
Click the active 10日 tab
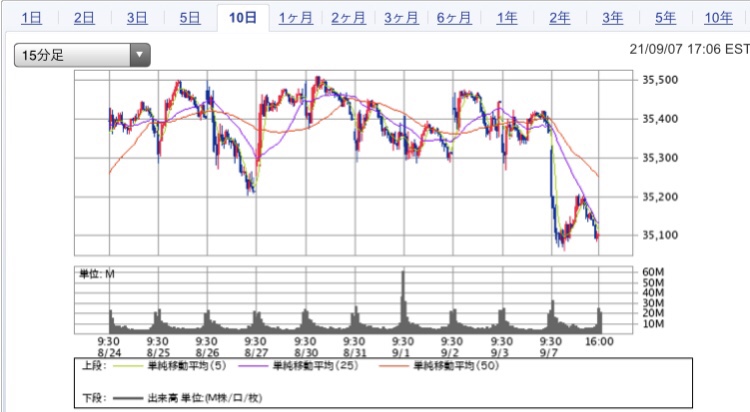click(x=242, y=18)
